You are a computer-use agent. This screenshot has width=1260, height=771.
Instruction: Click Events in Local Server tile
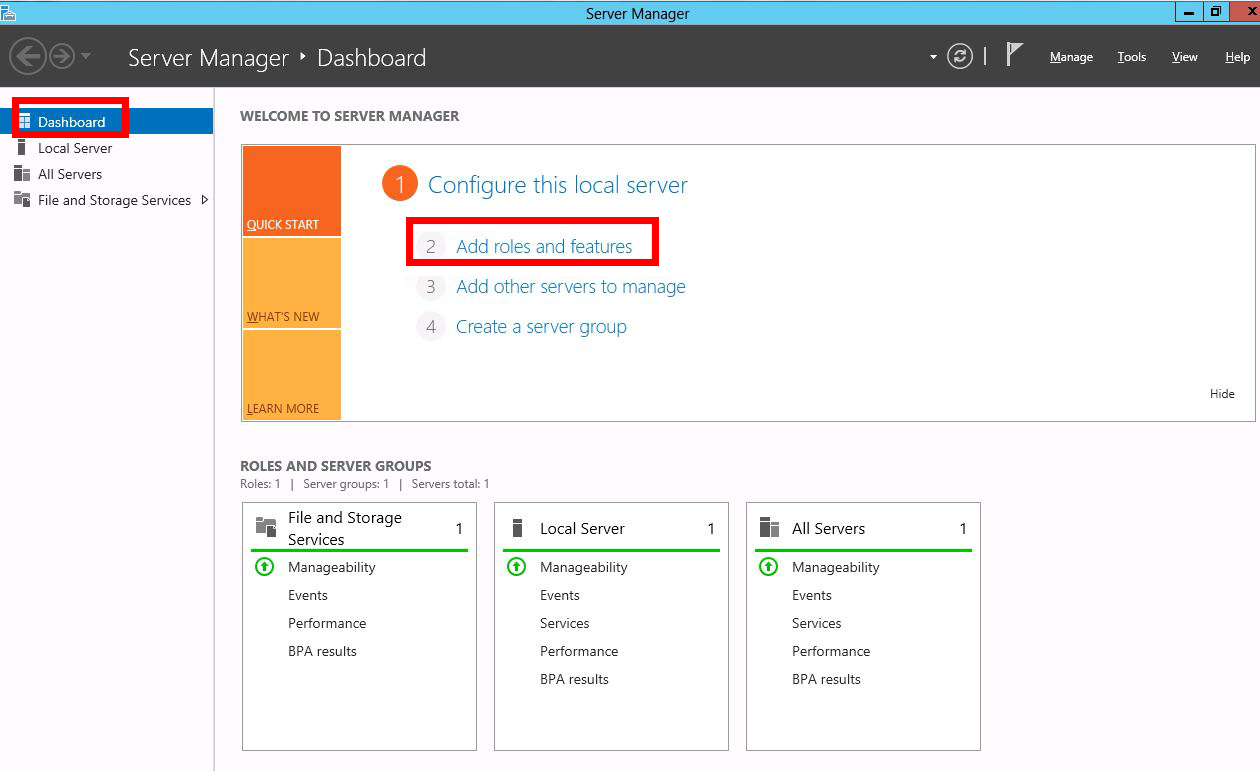(560, 595)
